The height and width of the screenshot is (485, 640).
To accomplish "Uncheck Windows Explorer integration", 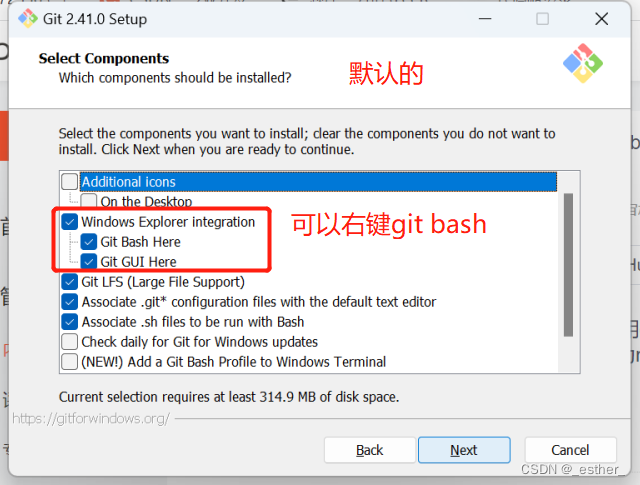I will [x=70, y=222].
